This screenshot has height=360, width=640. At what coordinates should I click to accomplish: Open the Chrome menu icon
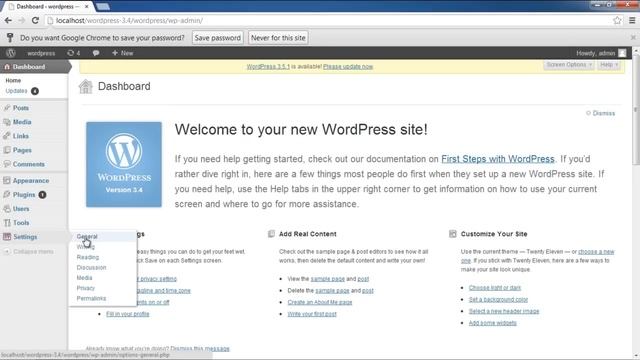click(x=632, y=20)
